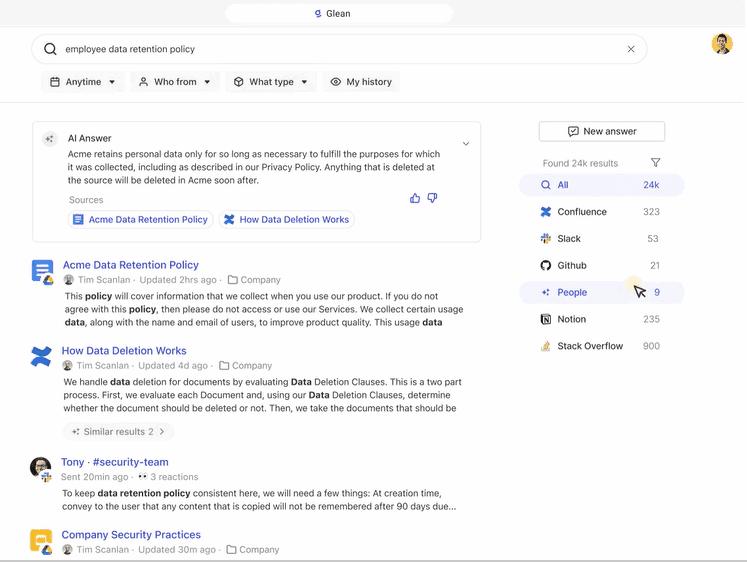This screenshot has width=747, height=562.
Task: Expand Similar results 2
Action: 118,432
